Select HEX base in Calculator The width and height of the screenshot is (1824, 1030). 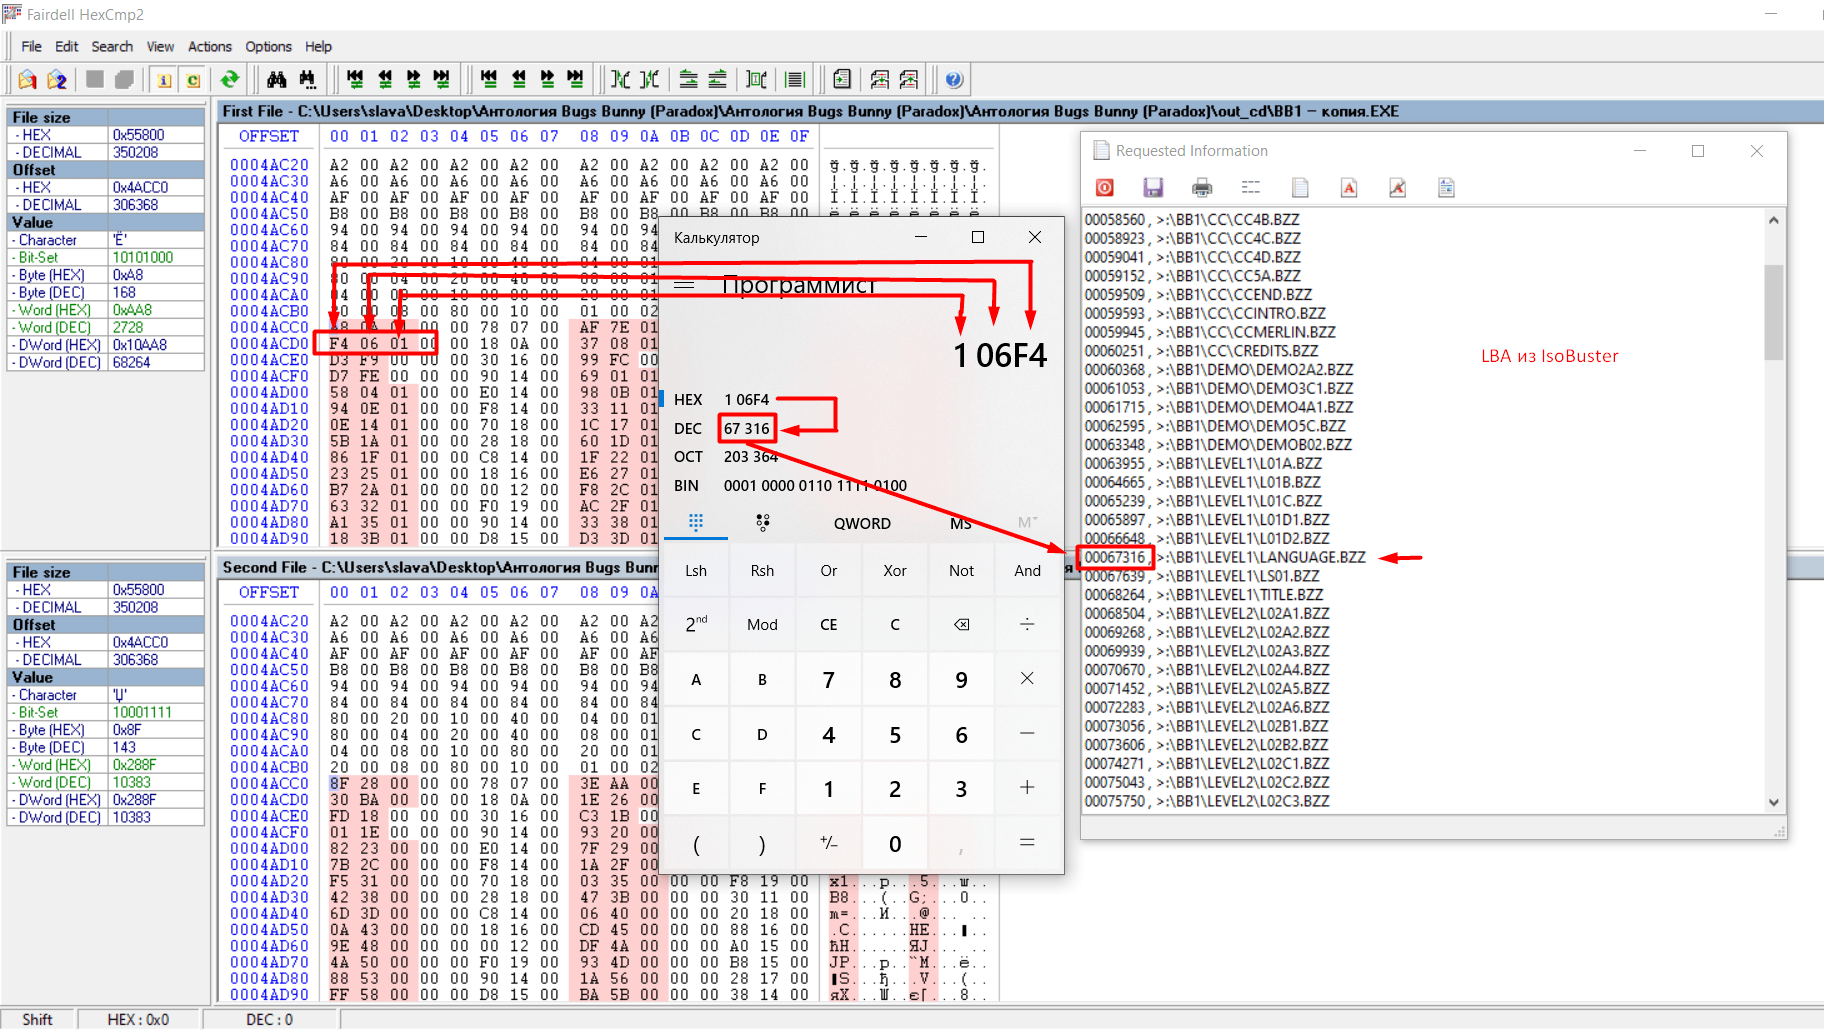point(688,399)
